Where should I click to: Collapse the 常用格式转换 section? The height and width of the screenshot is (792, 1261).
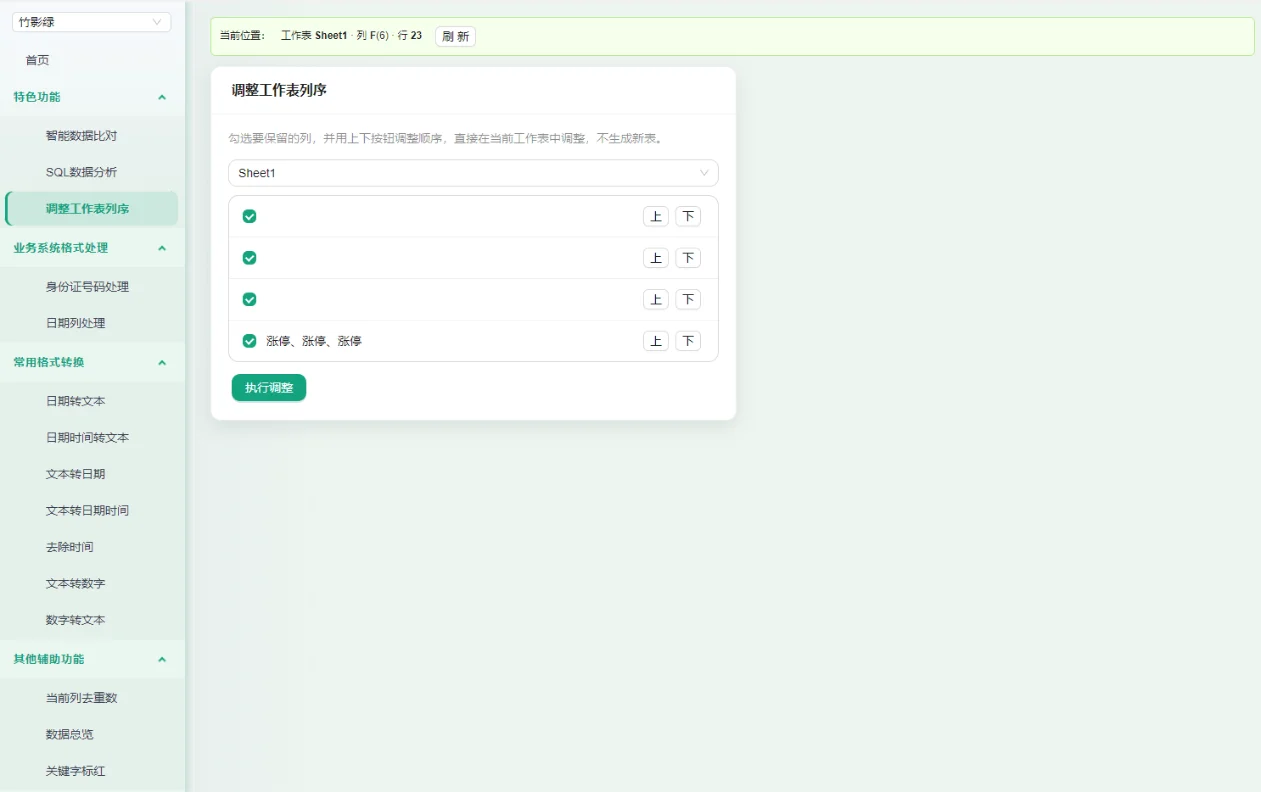(92, 362)
